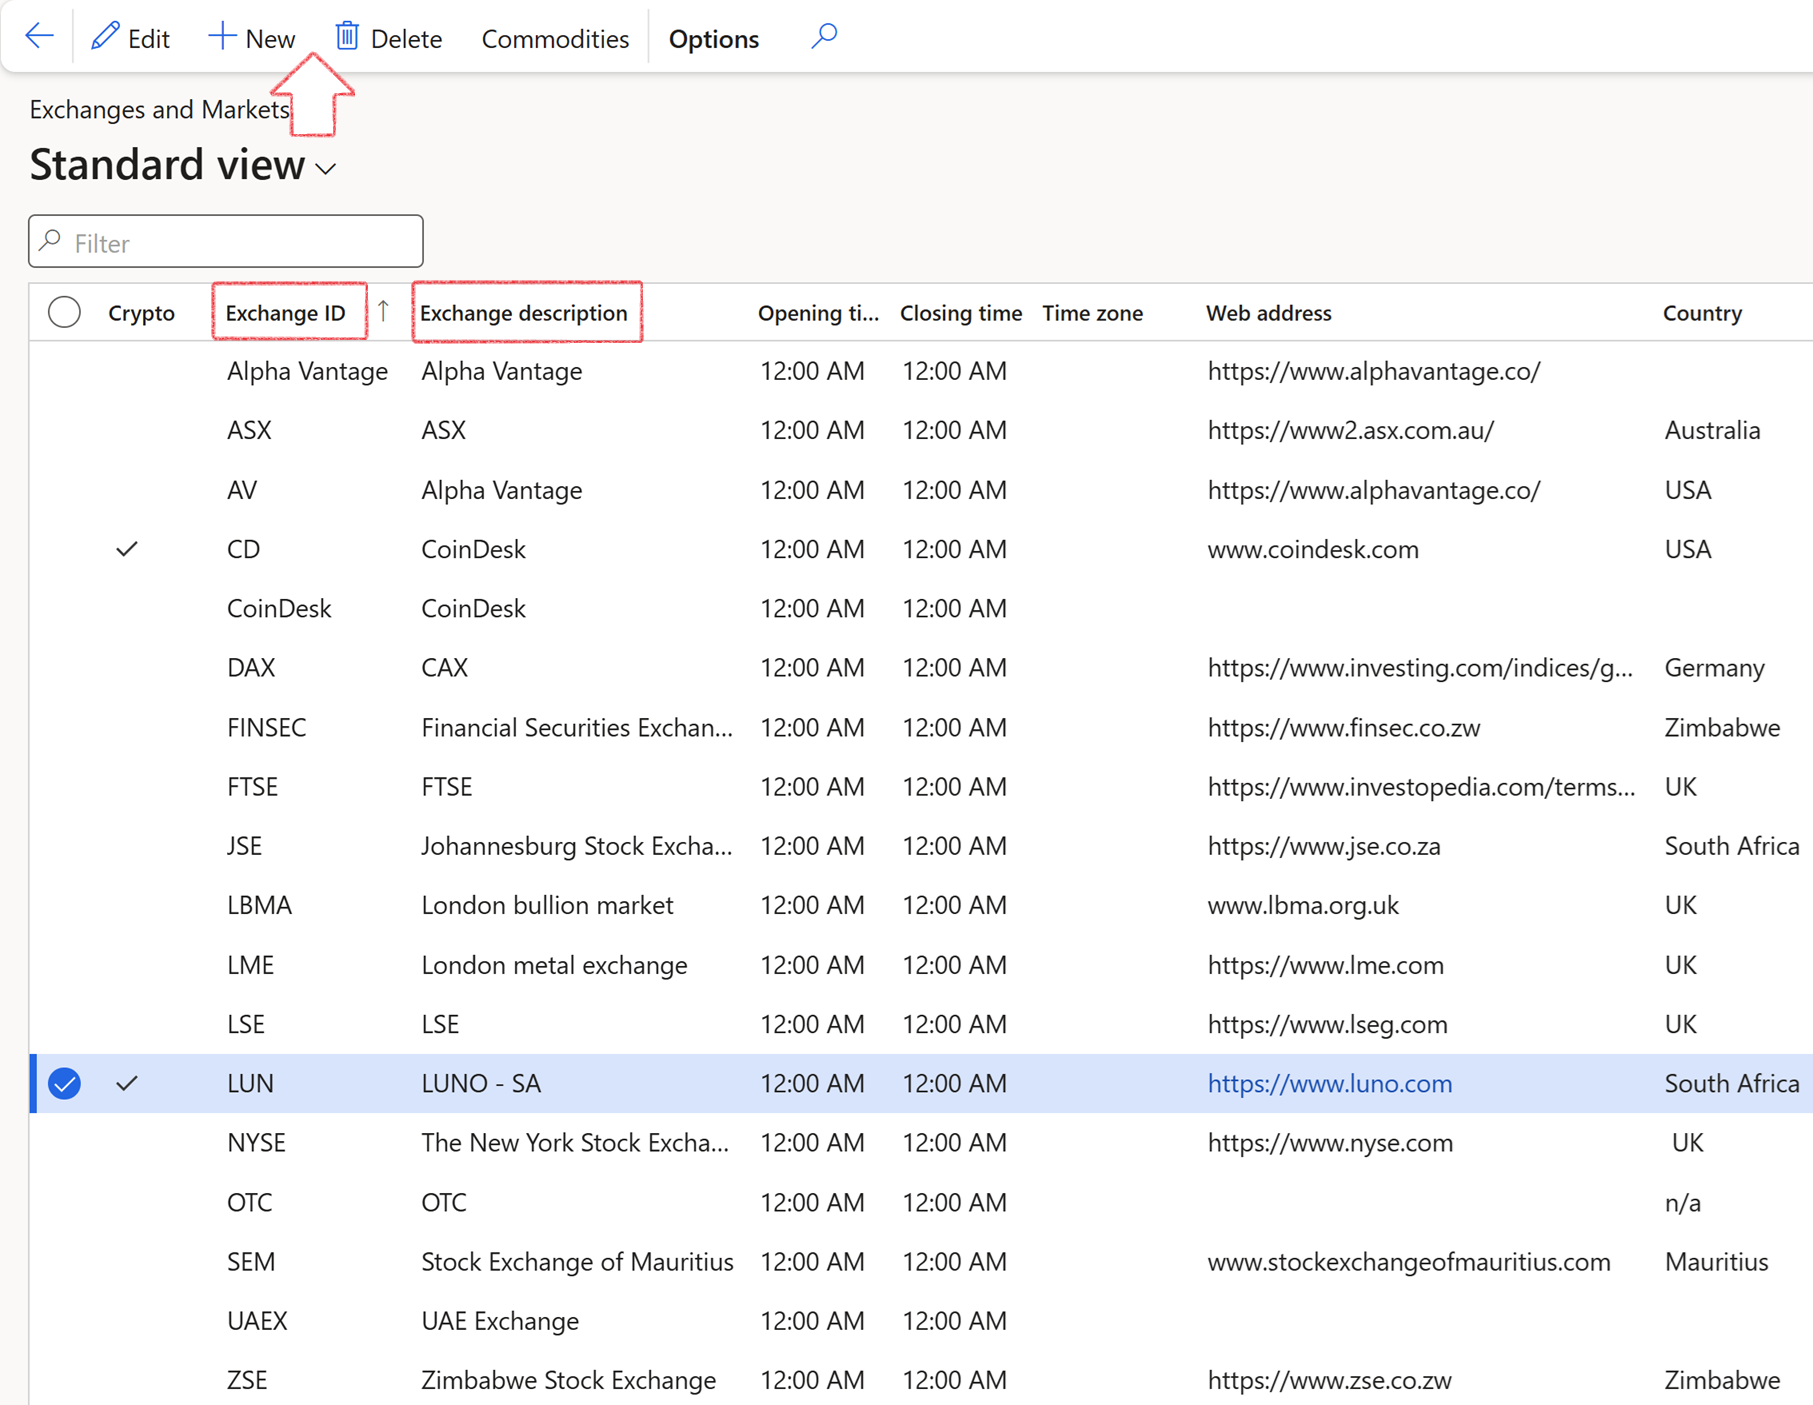
Task: Select the DAX exchange ID cell
Action: (251, 667)
